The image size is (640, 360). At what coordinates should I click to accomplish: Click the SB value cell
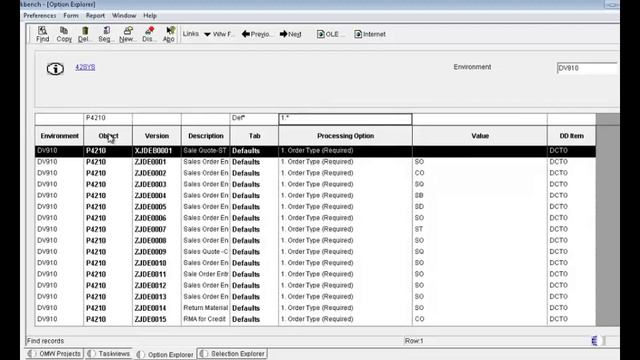[480, 196]
